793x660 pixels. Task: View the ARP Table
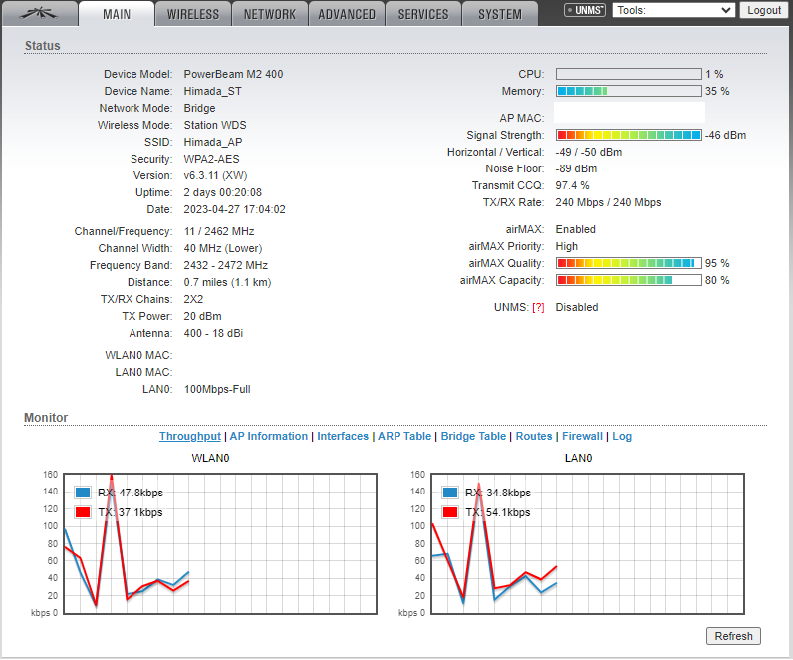point(405,437)
